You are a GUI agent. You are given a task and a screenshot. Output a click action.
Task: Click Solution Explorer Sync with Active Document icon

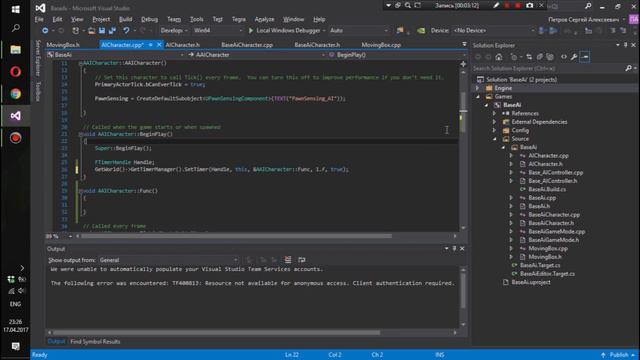(x=529, y=57)
